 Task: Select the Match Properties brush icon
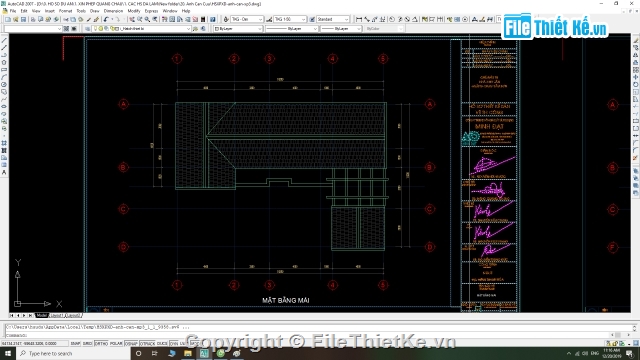[97, 19]
